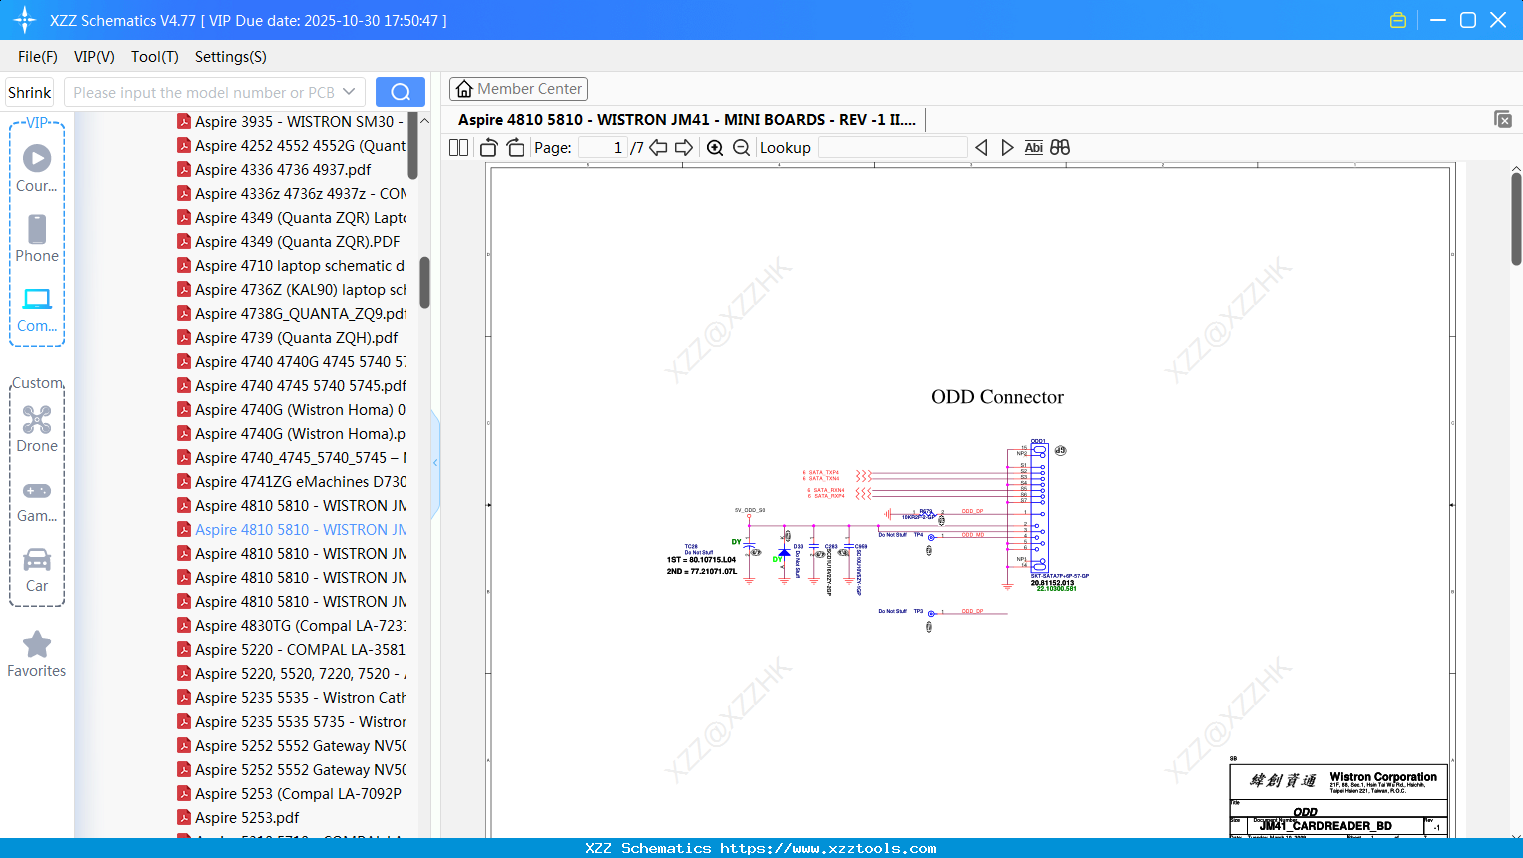Go to next page arrow
The width and height of the screenshot is (1523, 858).
pos(684,148)
